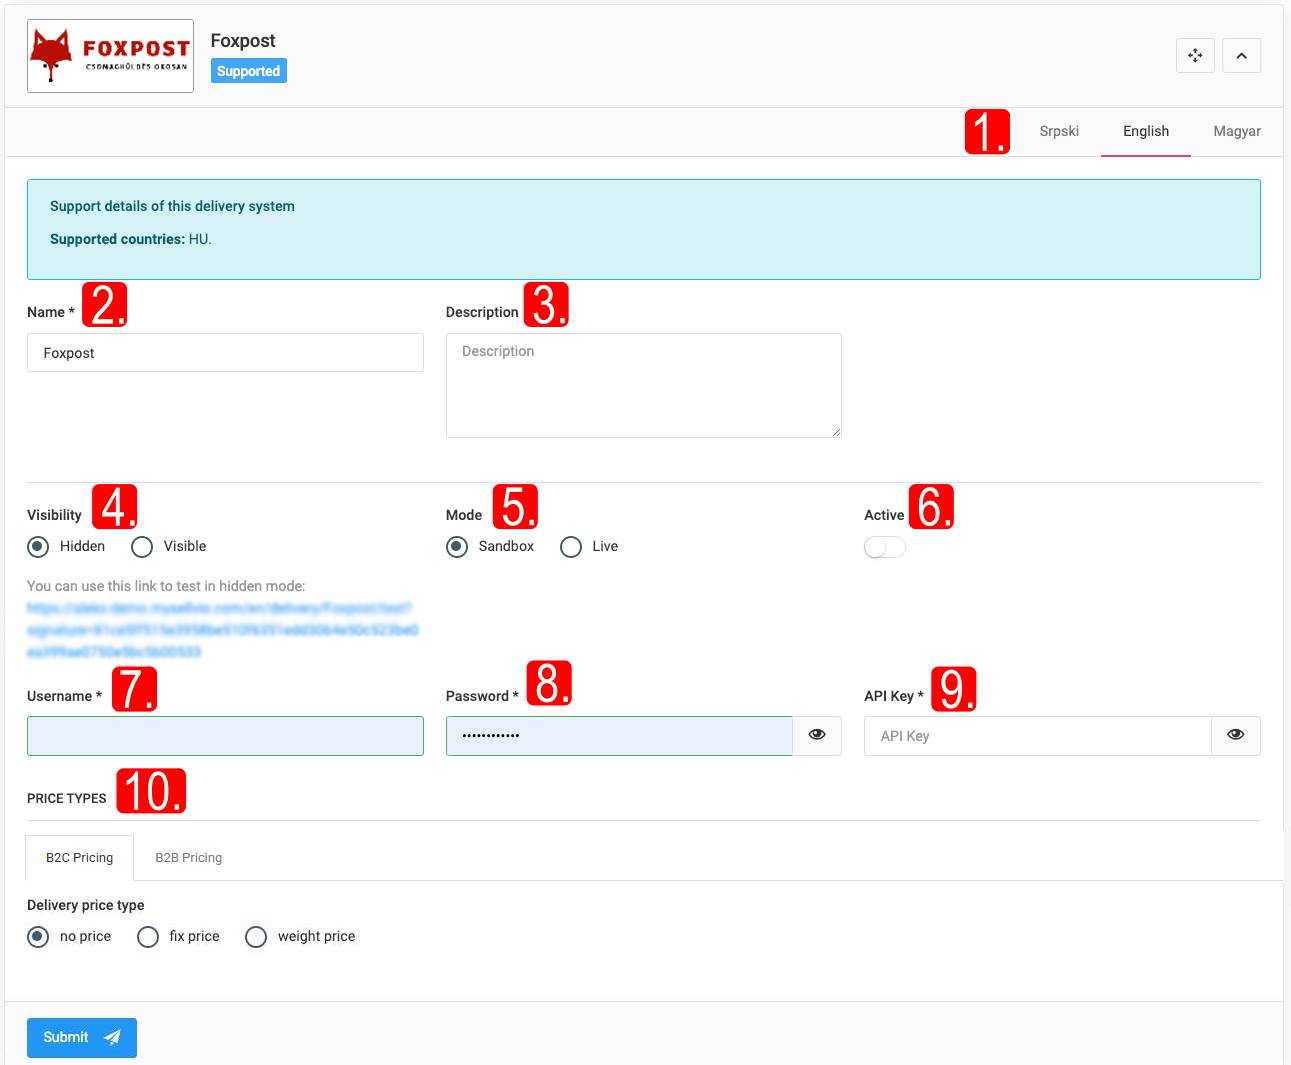Collapse the Foxpost panel with chevron
Screen dimensions: 1291x1065
click(x=1241, y=56)
